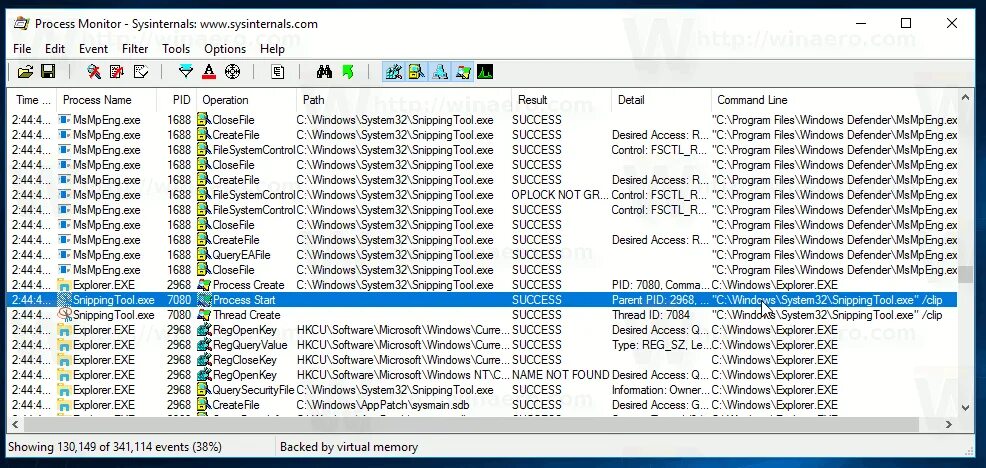Open the Help menu

(272, 48)
